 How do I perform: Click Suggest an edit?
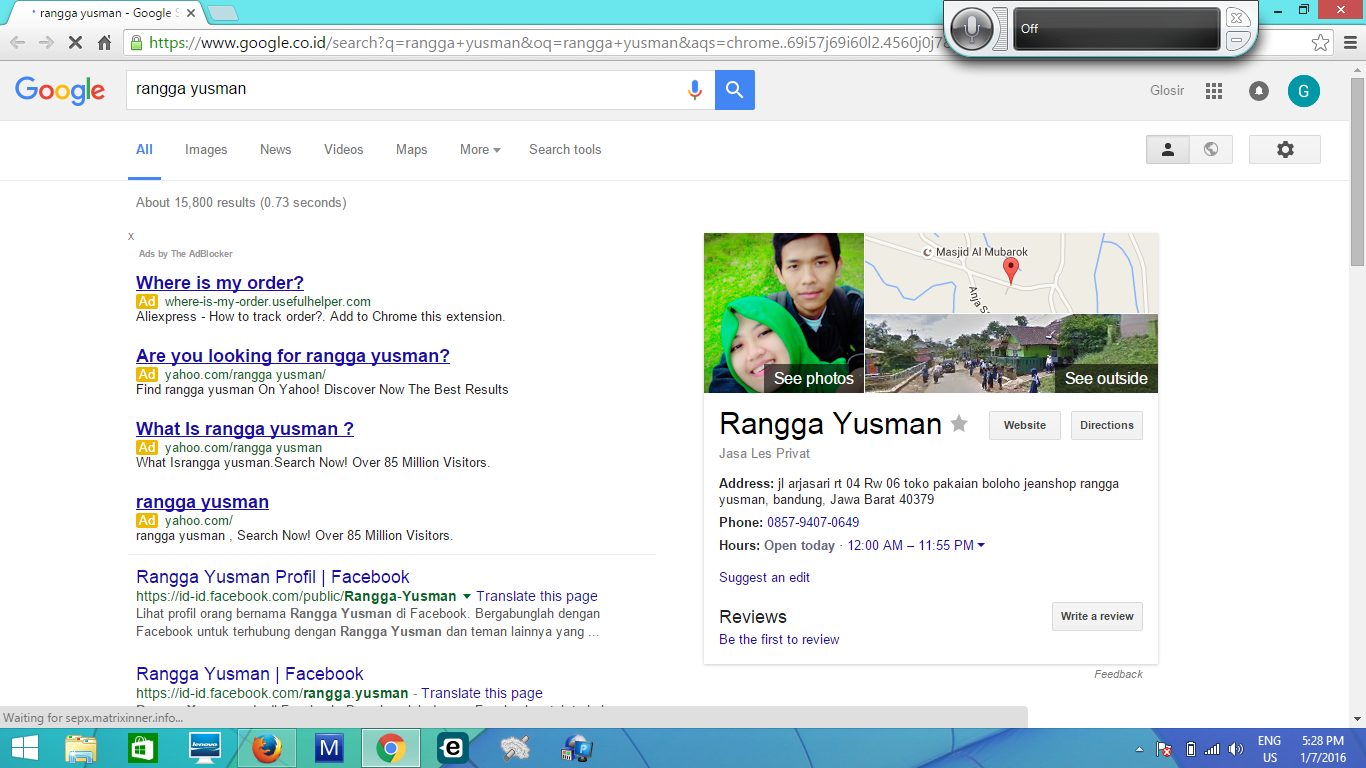(764, 578)
